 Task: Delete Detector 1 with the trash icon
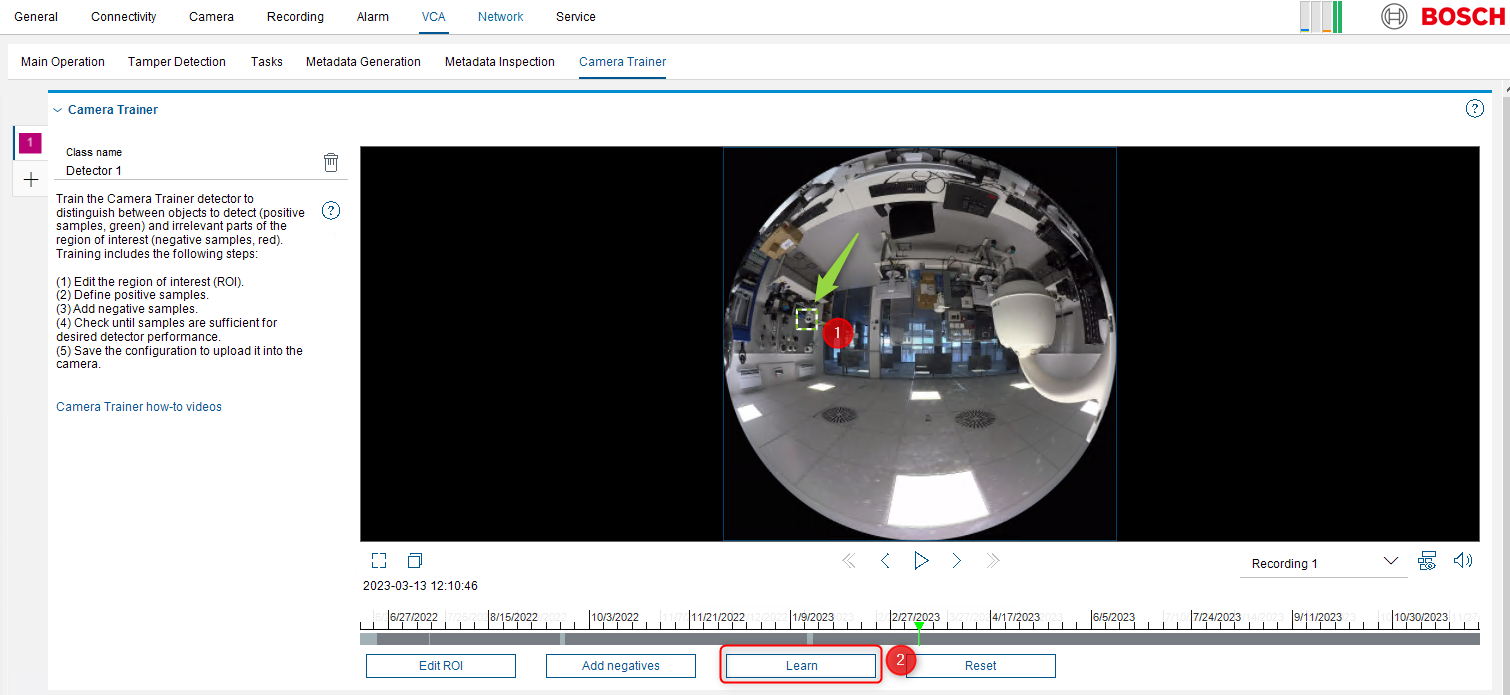(331, 162)
